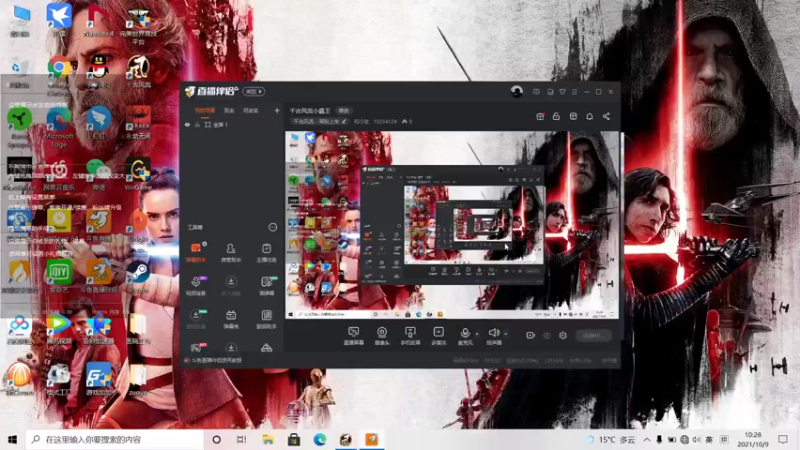Open the hamburger menu in title bar
The width and height of the screenshot is (800, 450).
574,92
